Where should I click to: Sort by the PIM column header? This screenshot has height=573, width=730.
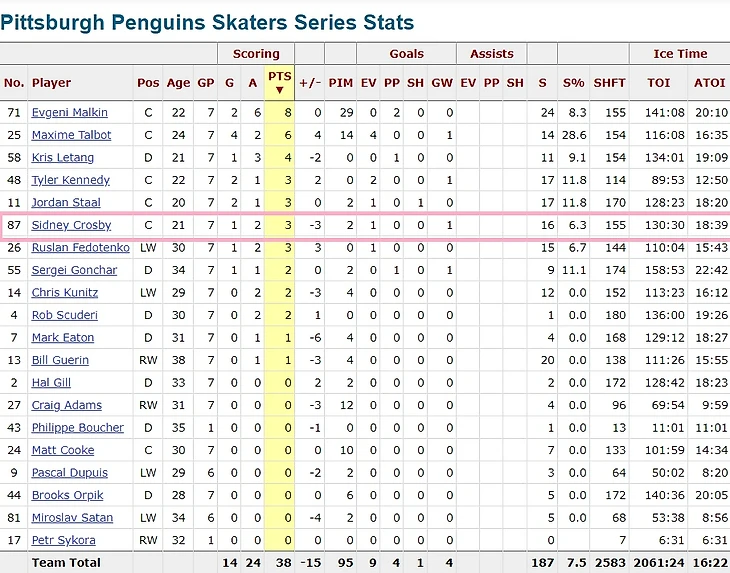pyautogui.click(x=340, y=83)
